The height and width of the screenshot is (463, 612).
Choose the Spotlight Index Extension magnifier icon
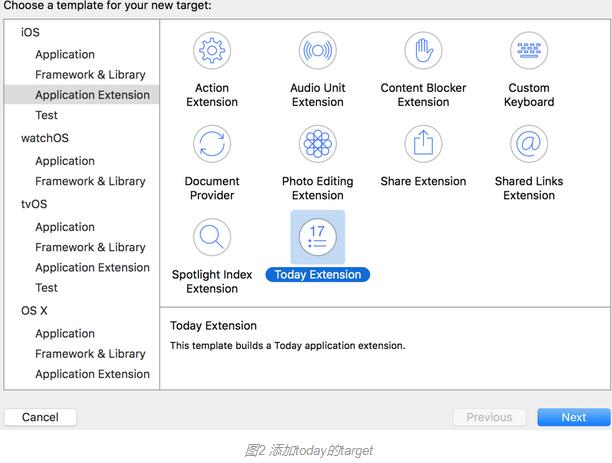(212, 238)
